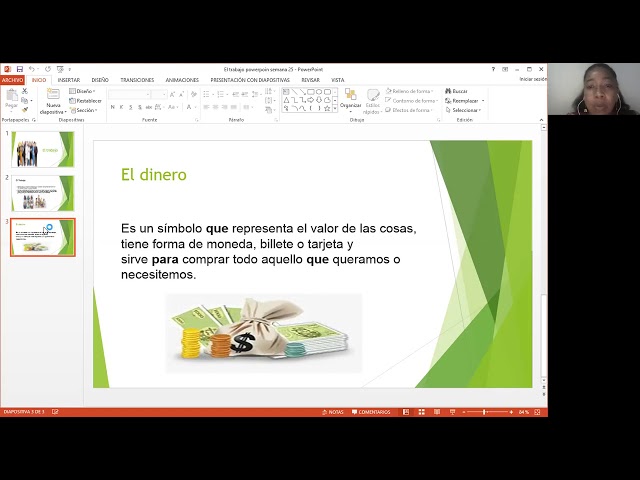
Task: Toggle Italic (K) formatting
Action: (x=122, y=107)
